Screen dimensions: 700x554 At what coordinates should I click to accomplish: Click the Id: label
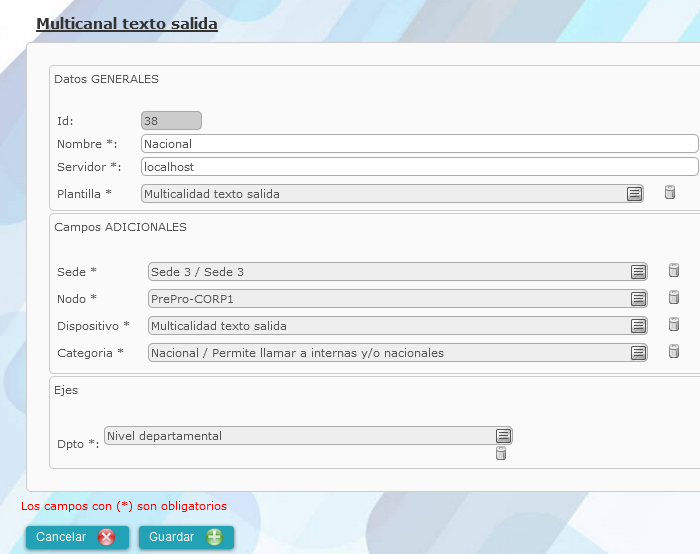pos(65,121)
